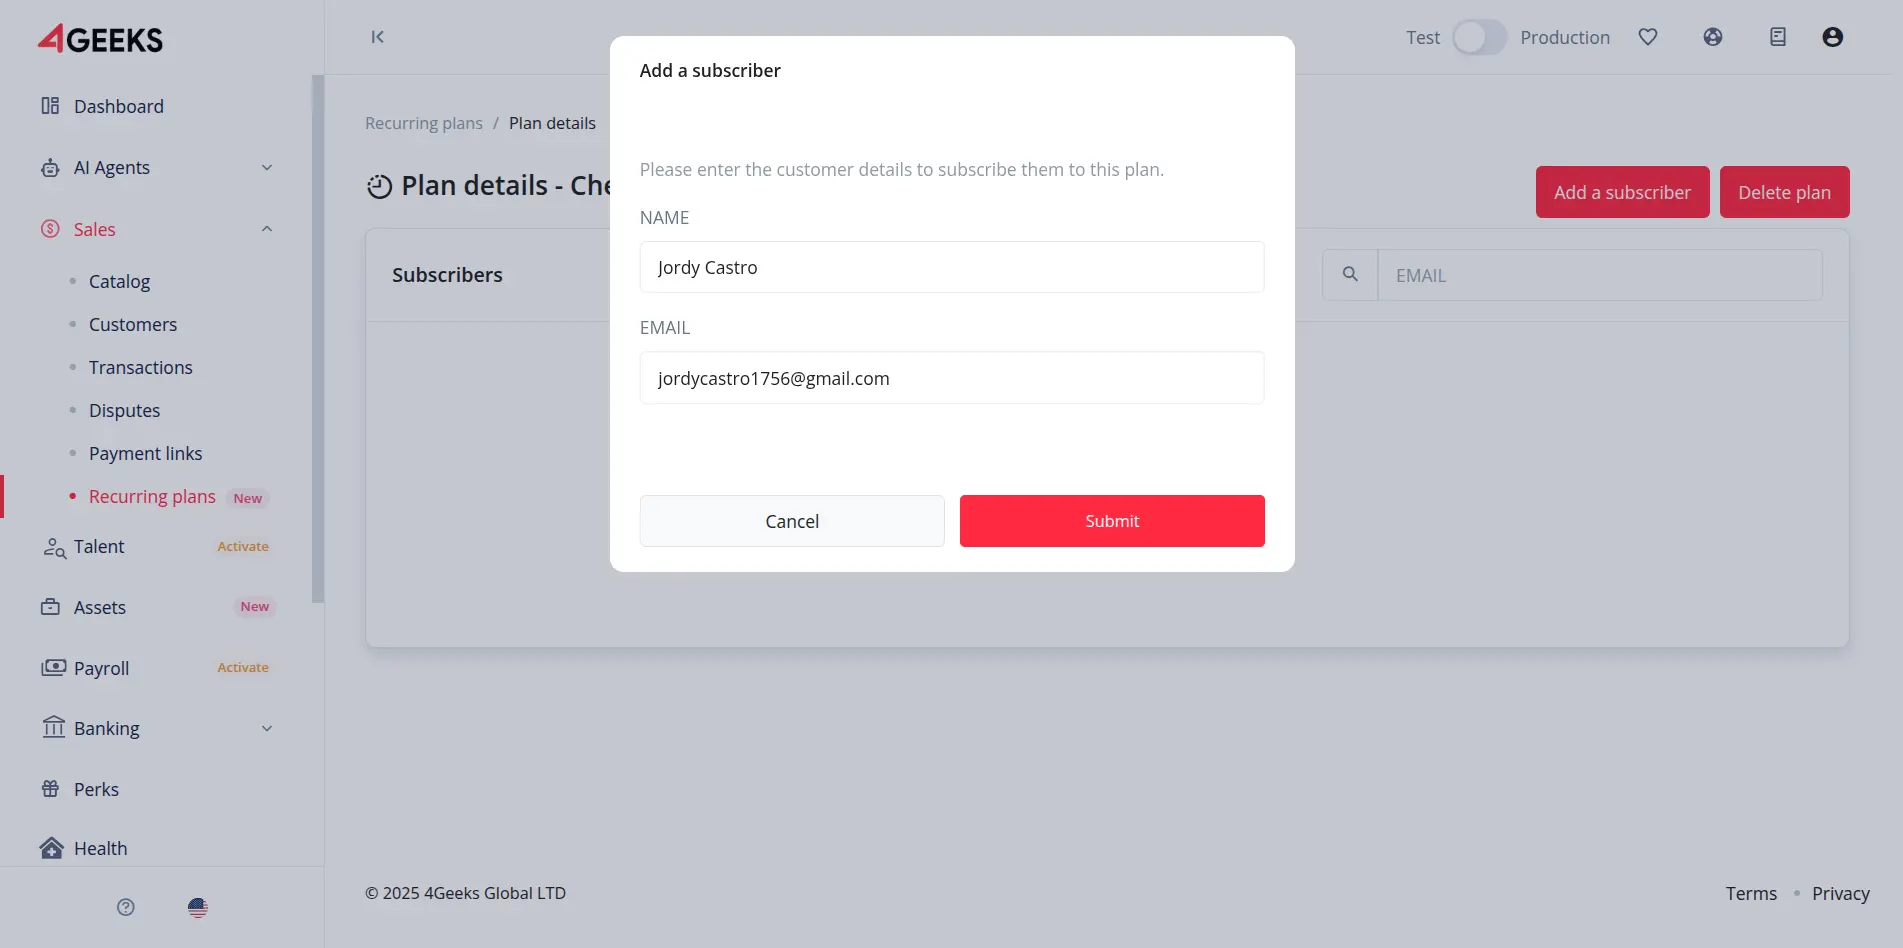Cancel the Add a subscriber dialog

pyautogui.click(x=792, y=521)
